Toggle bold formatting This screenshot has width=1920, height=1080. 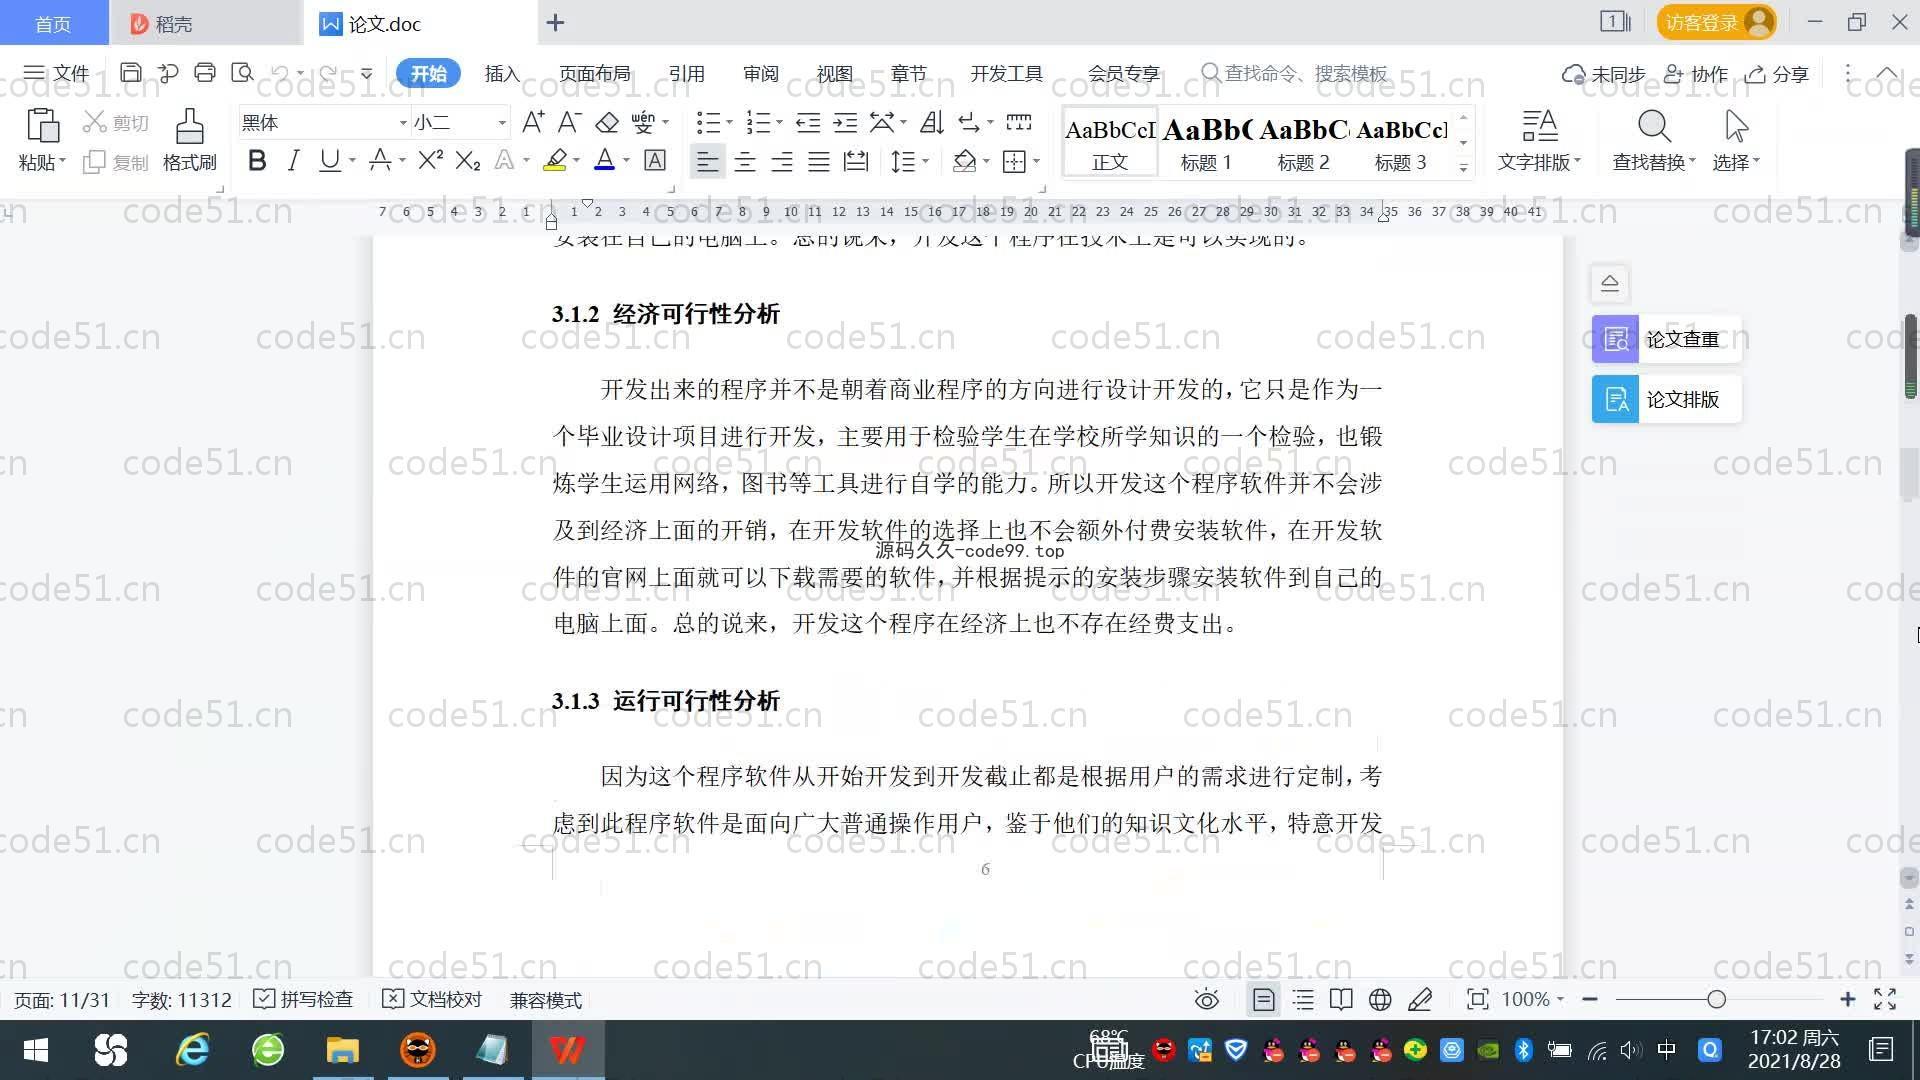(257, 160)
